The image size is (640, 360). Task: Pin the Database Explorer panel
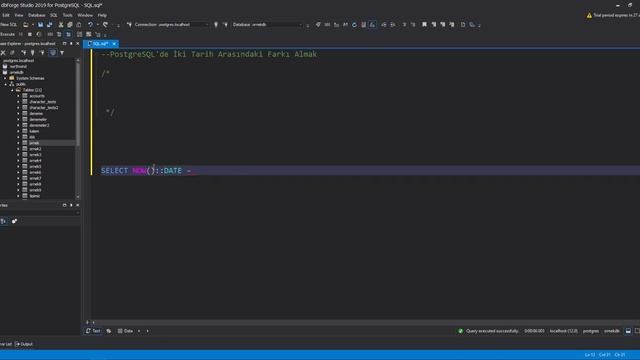coord(71,44)
